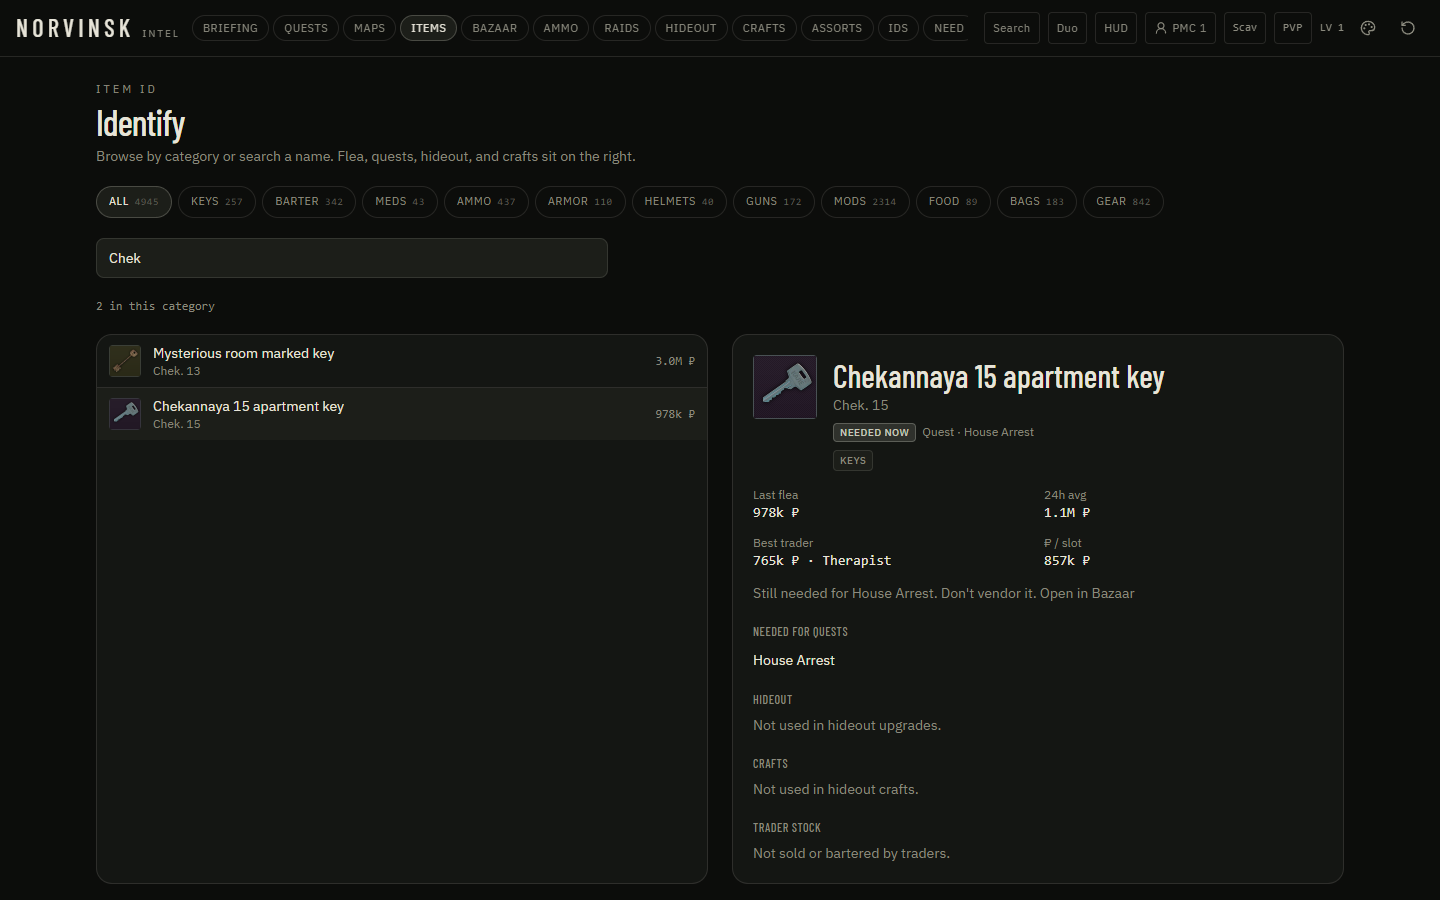Viewport: 1440px width, 900px height.
Task: Click the reset/refresh arrow icon
Action: click(1408, 28)
